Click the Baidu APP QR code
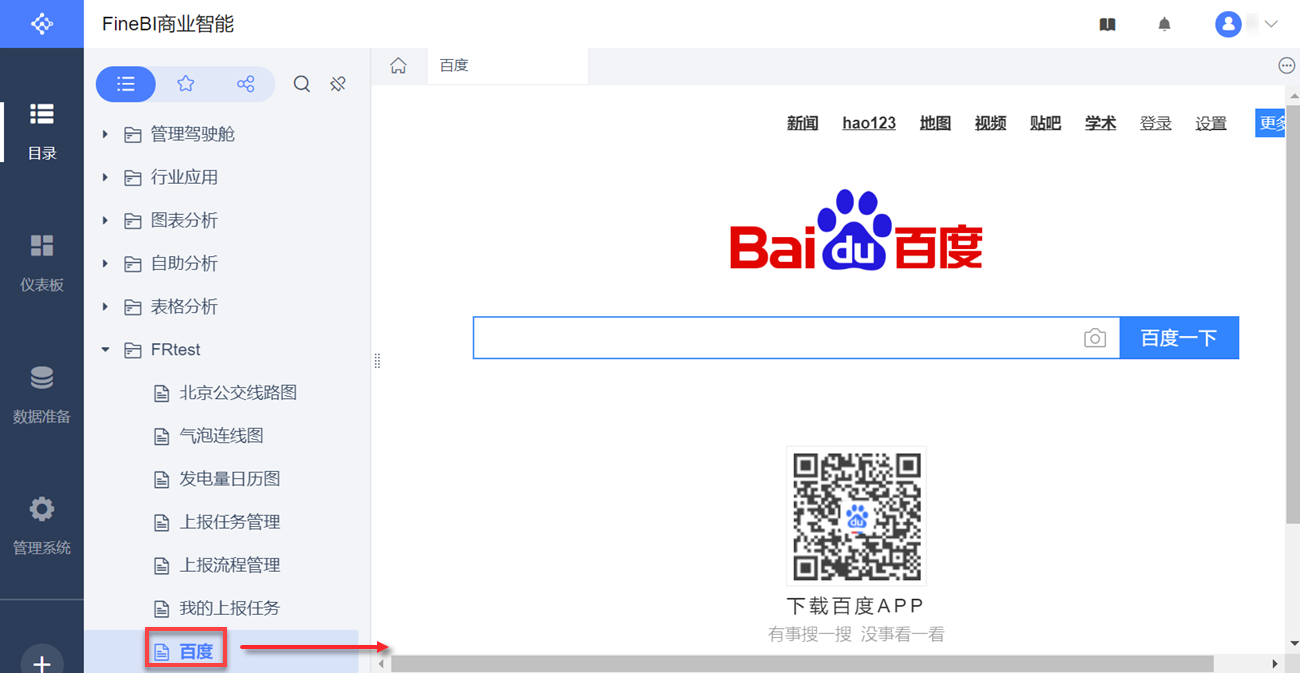Screen dimensions: 1300x673 (856, 516)
